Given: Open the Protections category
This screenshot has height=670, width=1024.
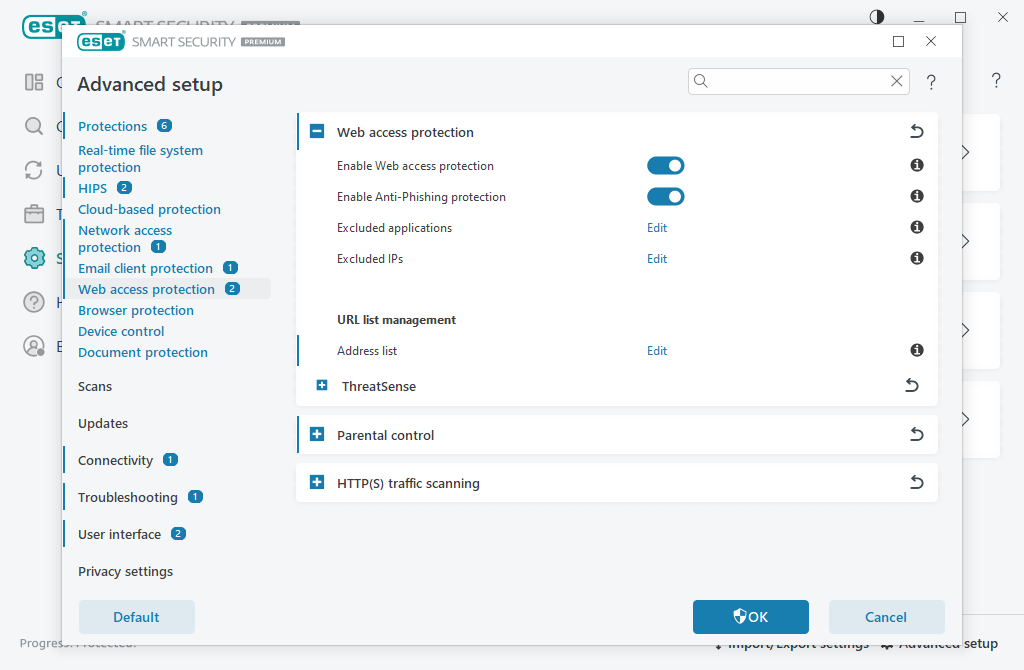Looking at the screenshot, I should (112, 126).
